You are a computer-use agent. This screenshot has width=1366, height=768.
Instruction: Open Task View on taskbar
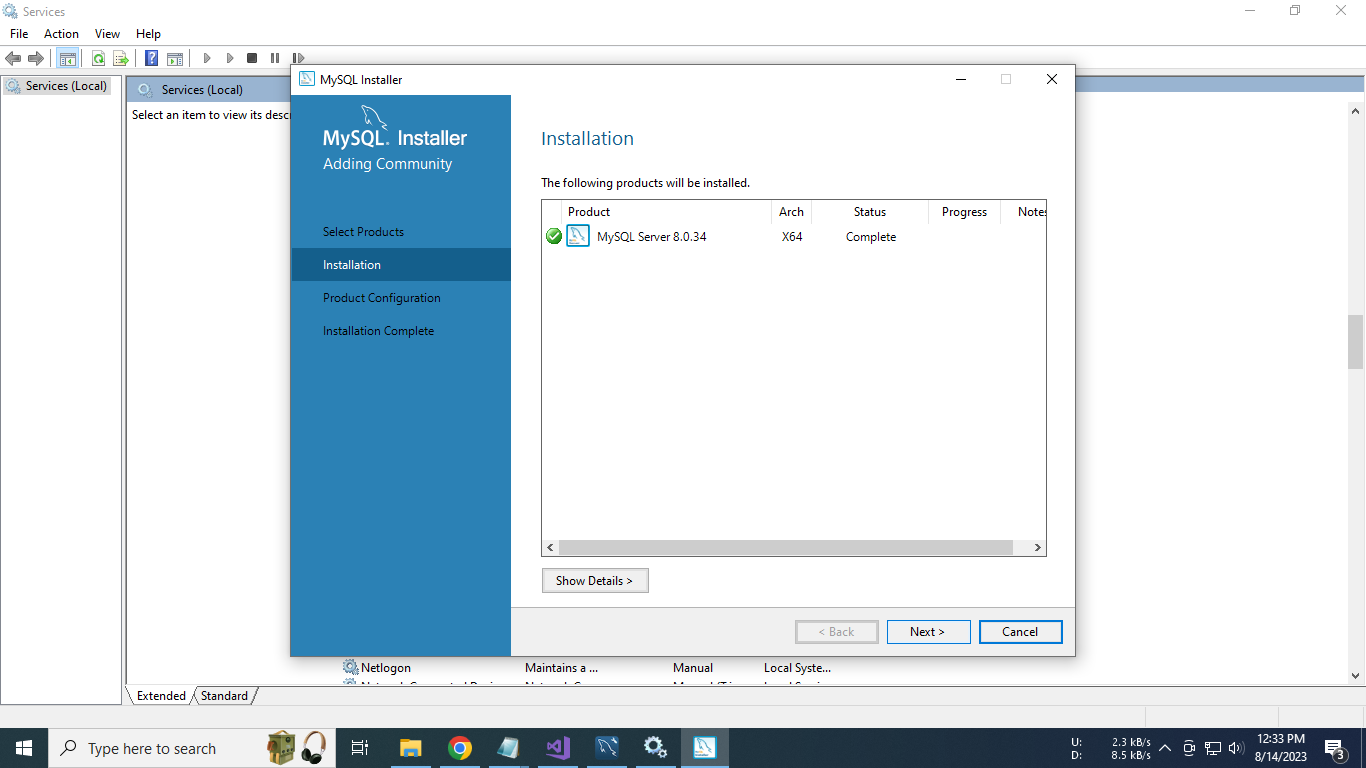click(360, 748)
